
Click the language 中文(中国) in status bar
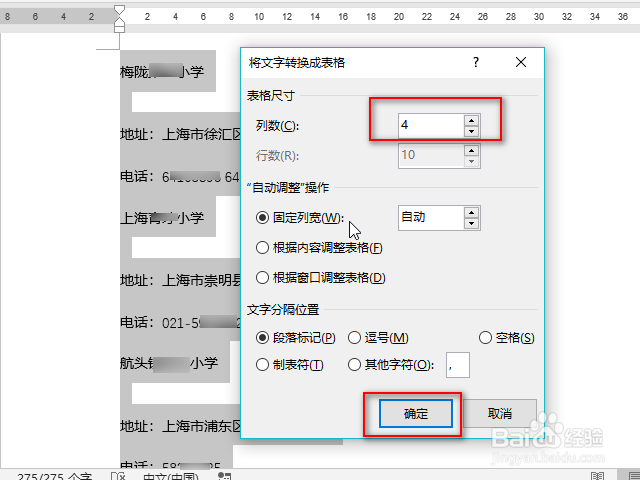point(171,476)
